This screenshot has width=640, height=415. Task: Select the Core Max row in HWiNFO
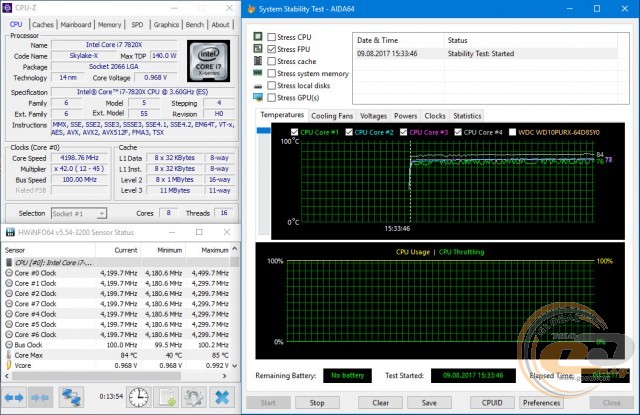116,355
